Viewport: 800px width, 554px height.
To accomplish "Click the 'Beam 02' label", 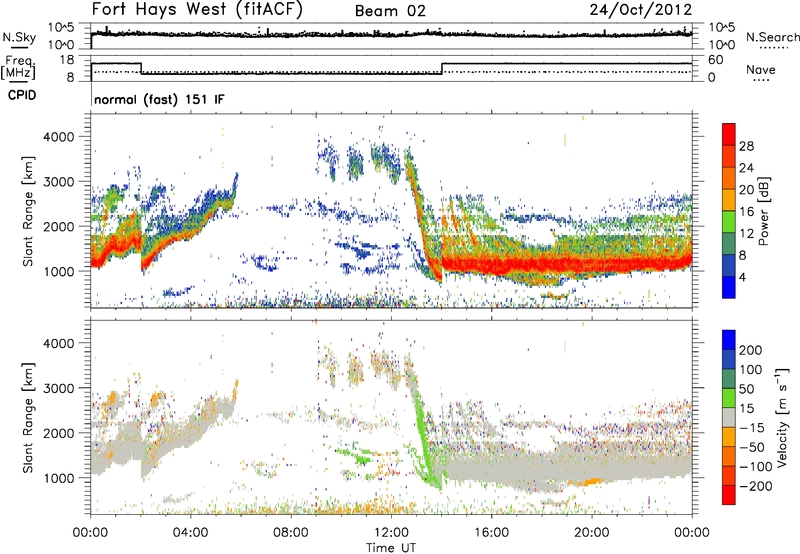I will coord(390,11).
